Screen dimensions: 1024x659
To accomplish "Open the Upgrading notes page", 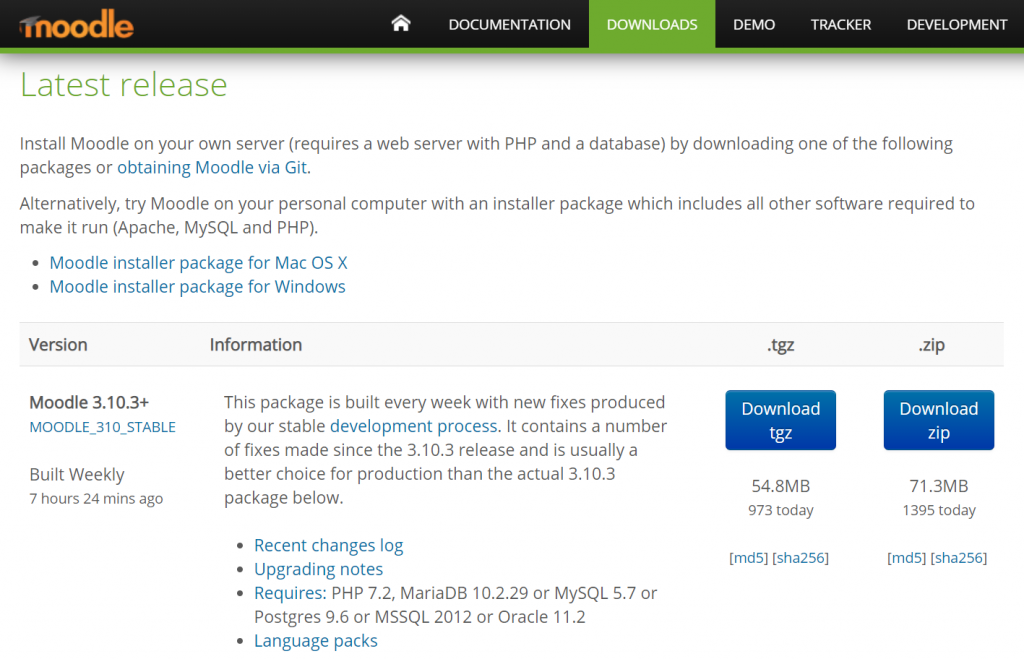I will click(x=318, y=569).
